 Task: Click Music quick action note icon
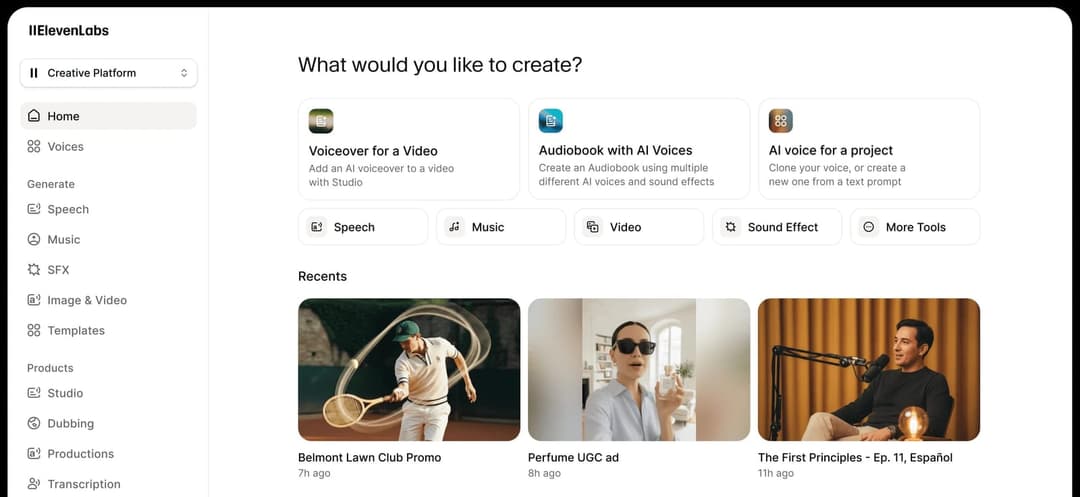pyautogui.click(x=455, y=226)
